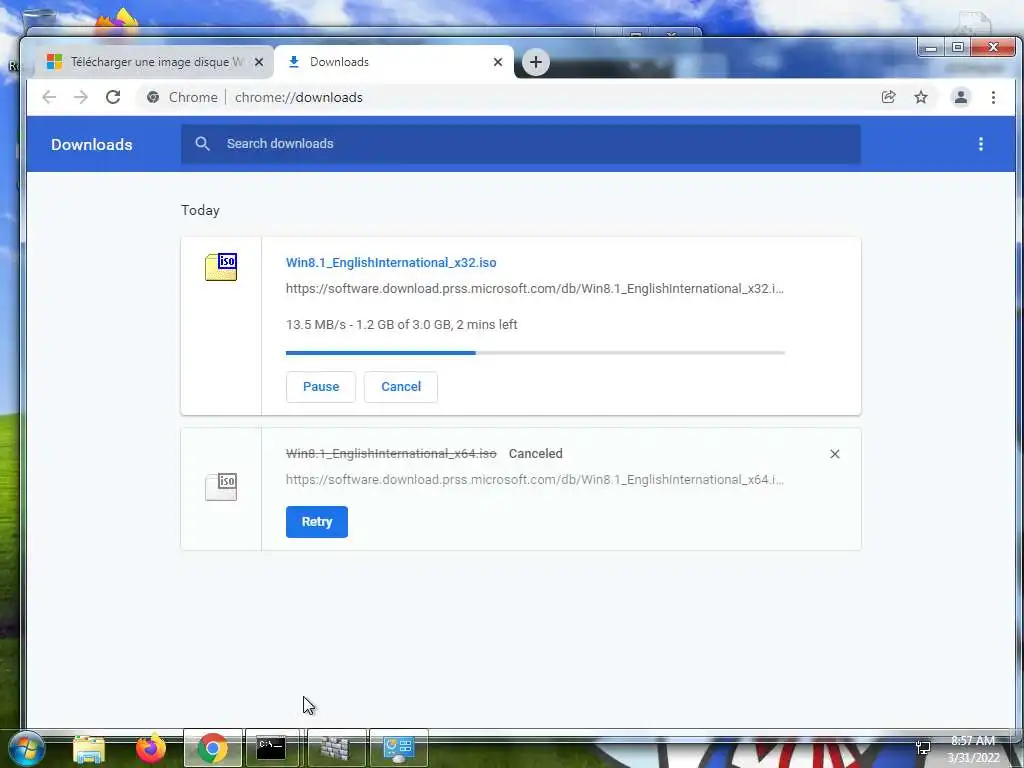Go forward using the browser forward arrow
Image resolution: width=1024 pixels, height=768 pixels.
coord(80,97)
